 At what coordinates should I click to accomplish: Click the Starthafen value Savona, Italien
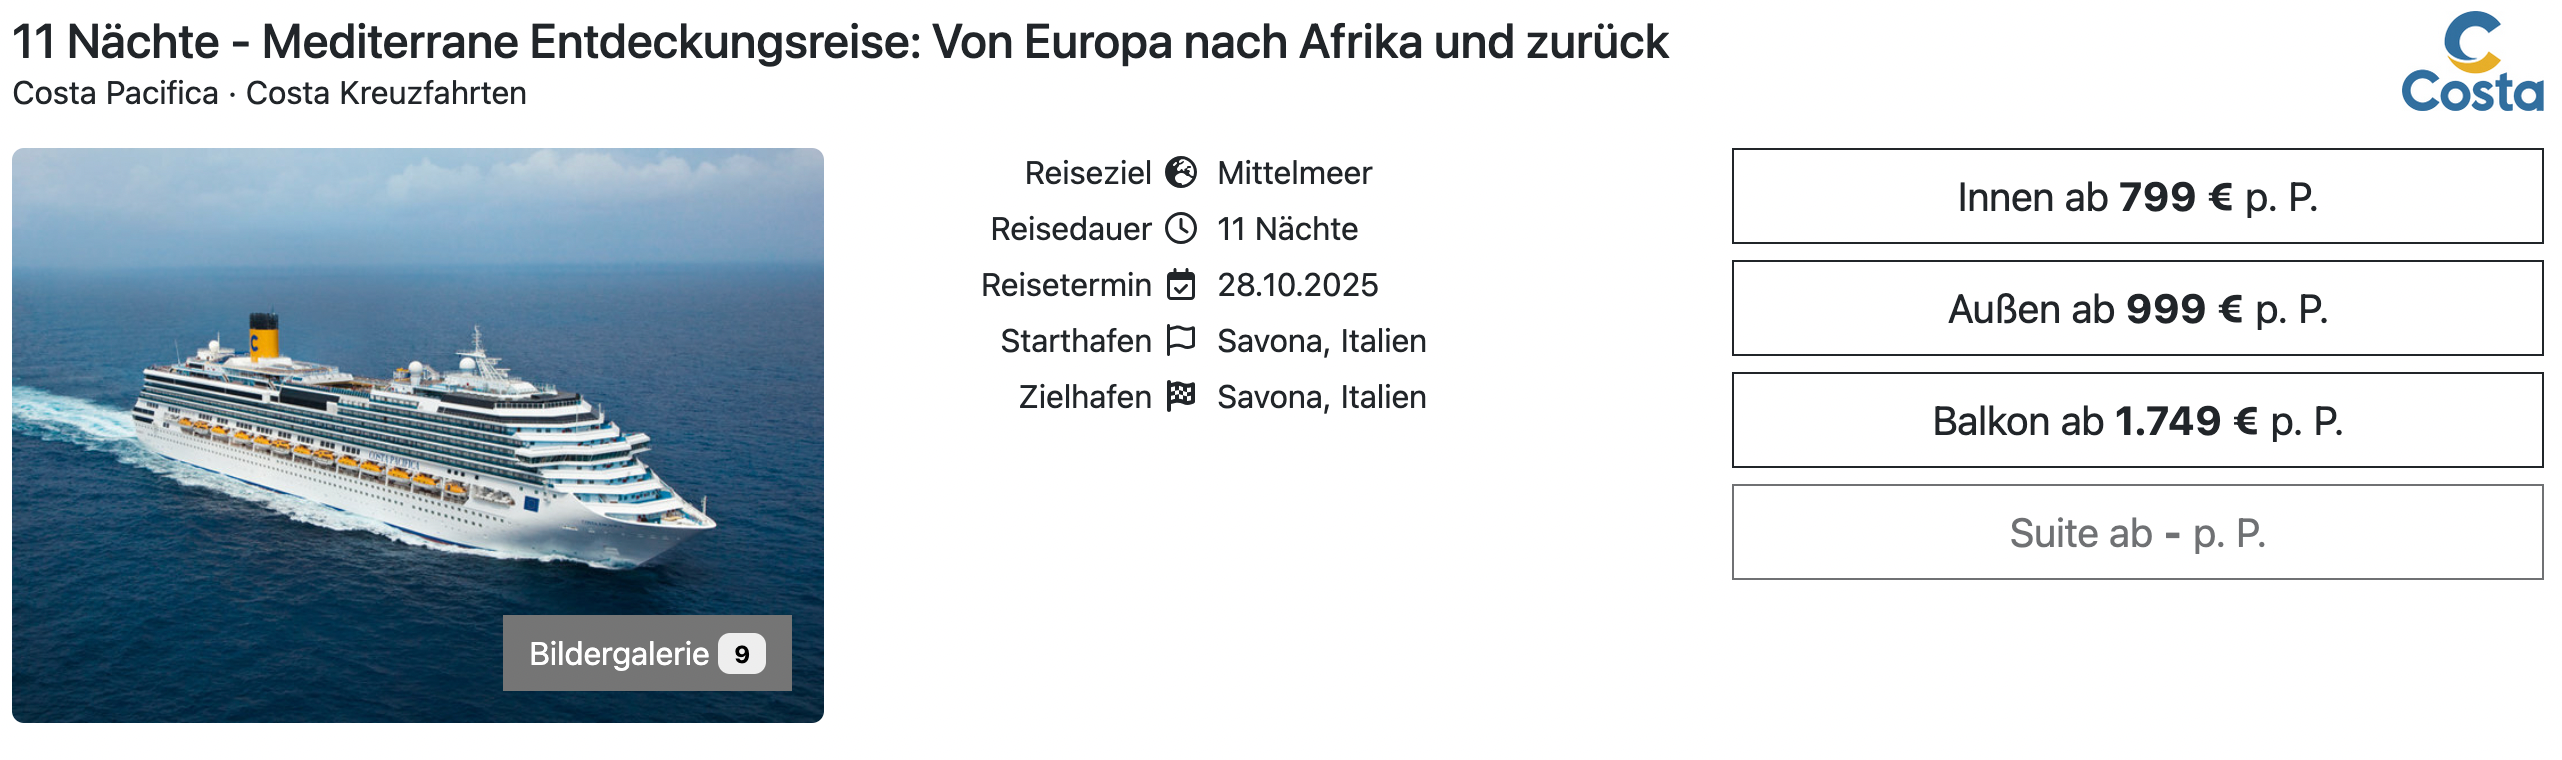[1321, 341]
